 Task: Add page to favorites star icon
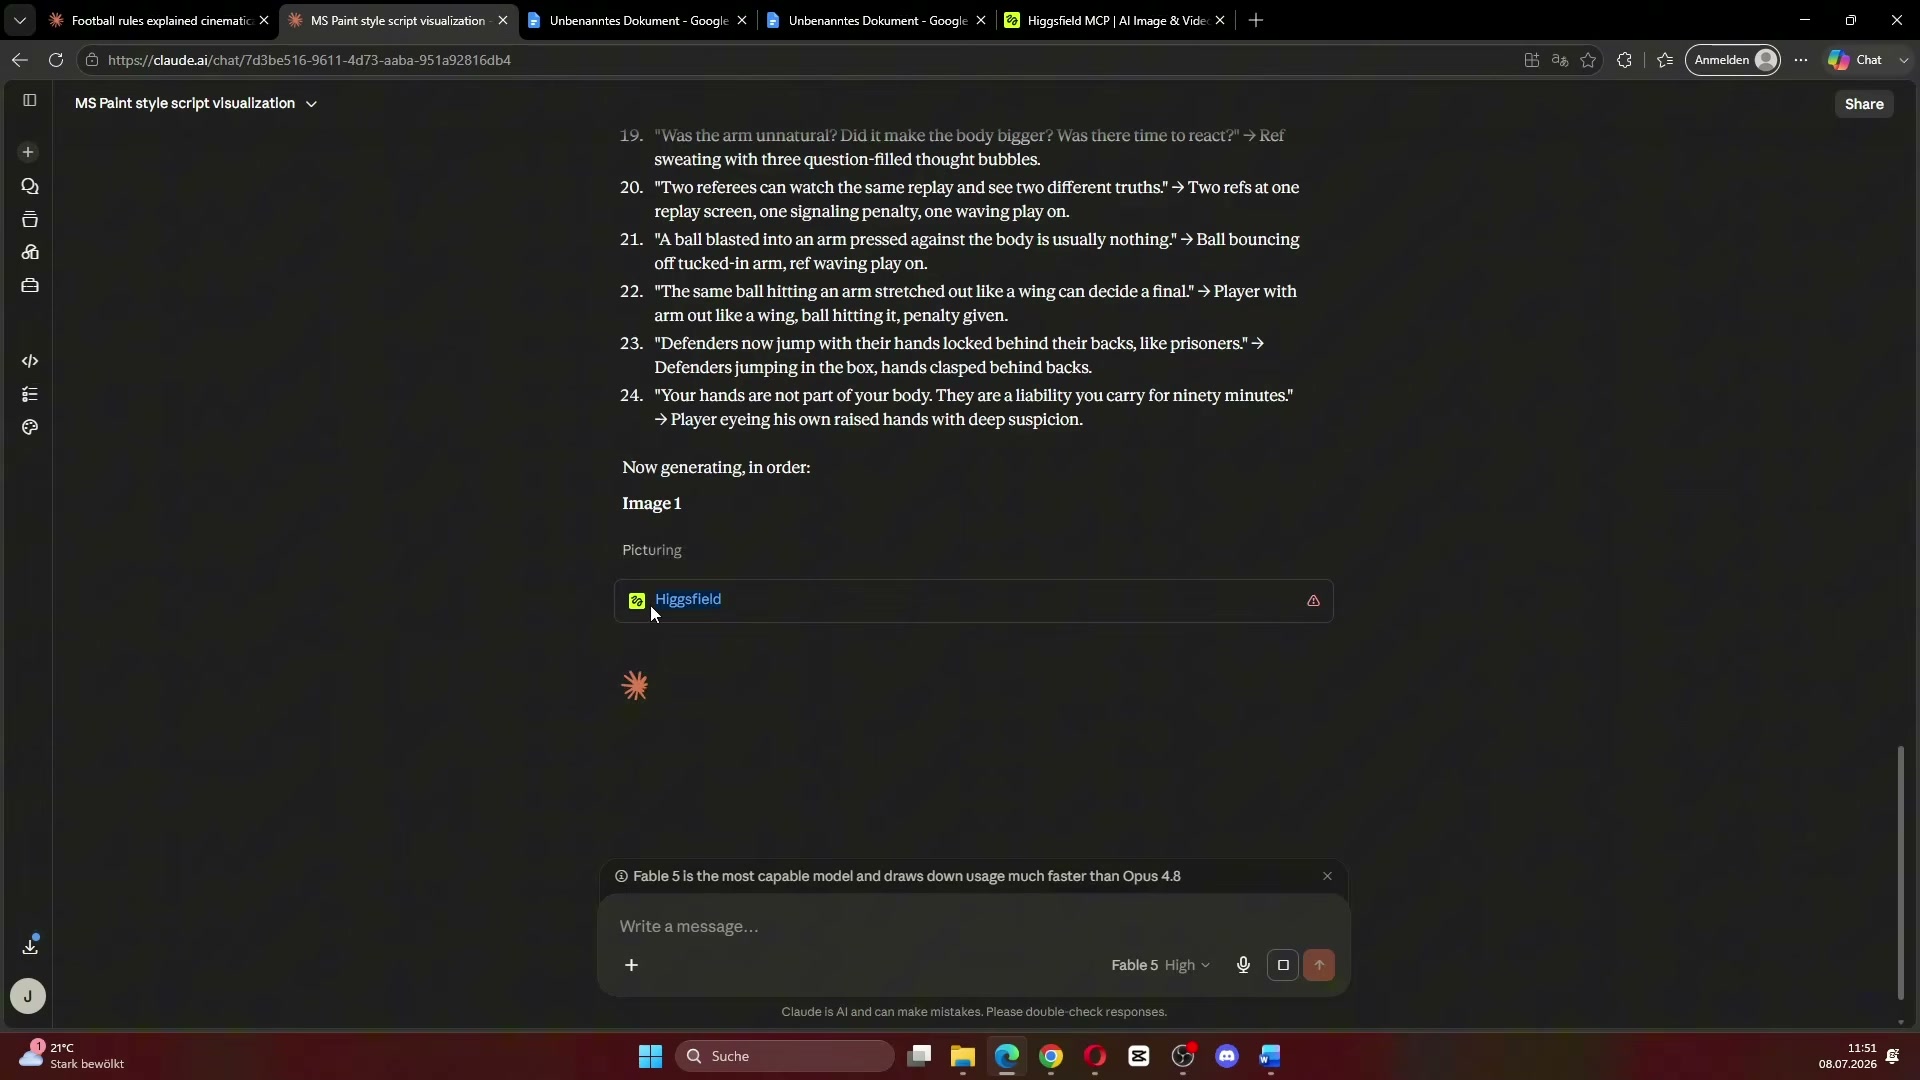point(1588,60)
